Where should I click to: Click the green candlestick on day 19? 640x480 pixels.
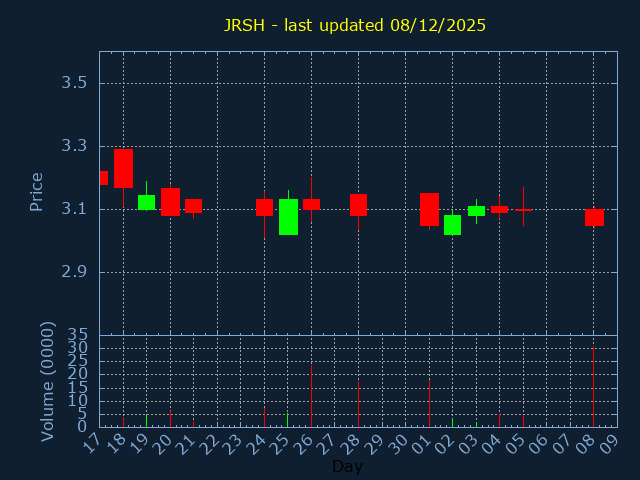click(x=146, y=202)
